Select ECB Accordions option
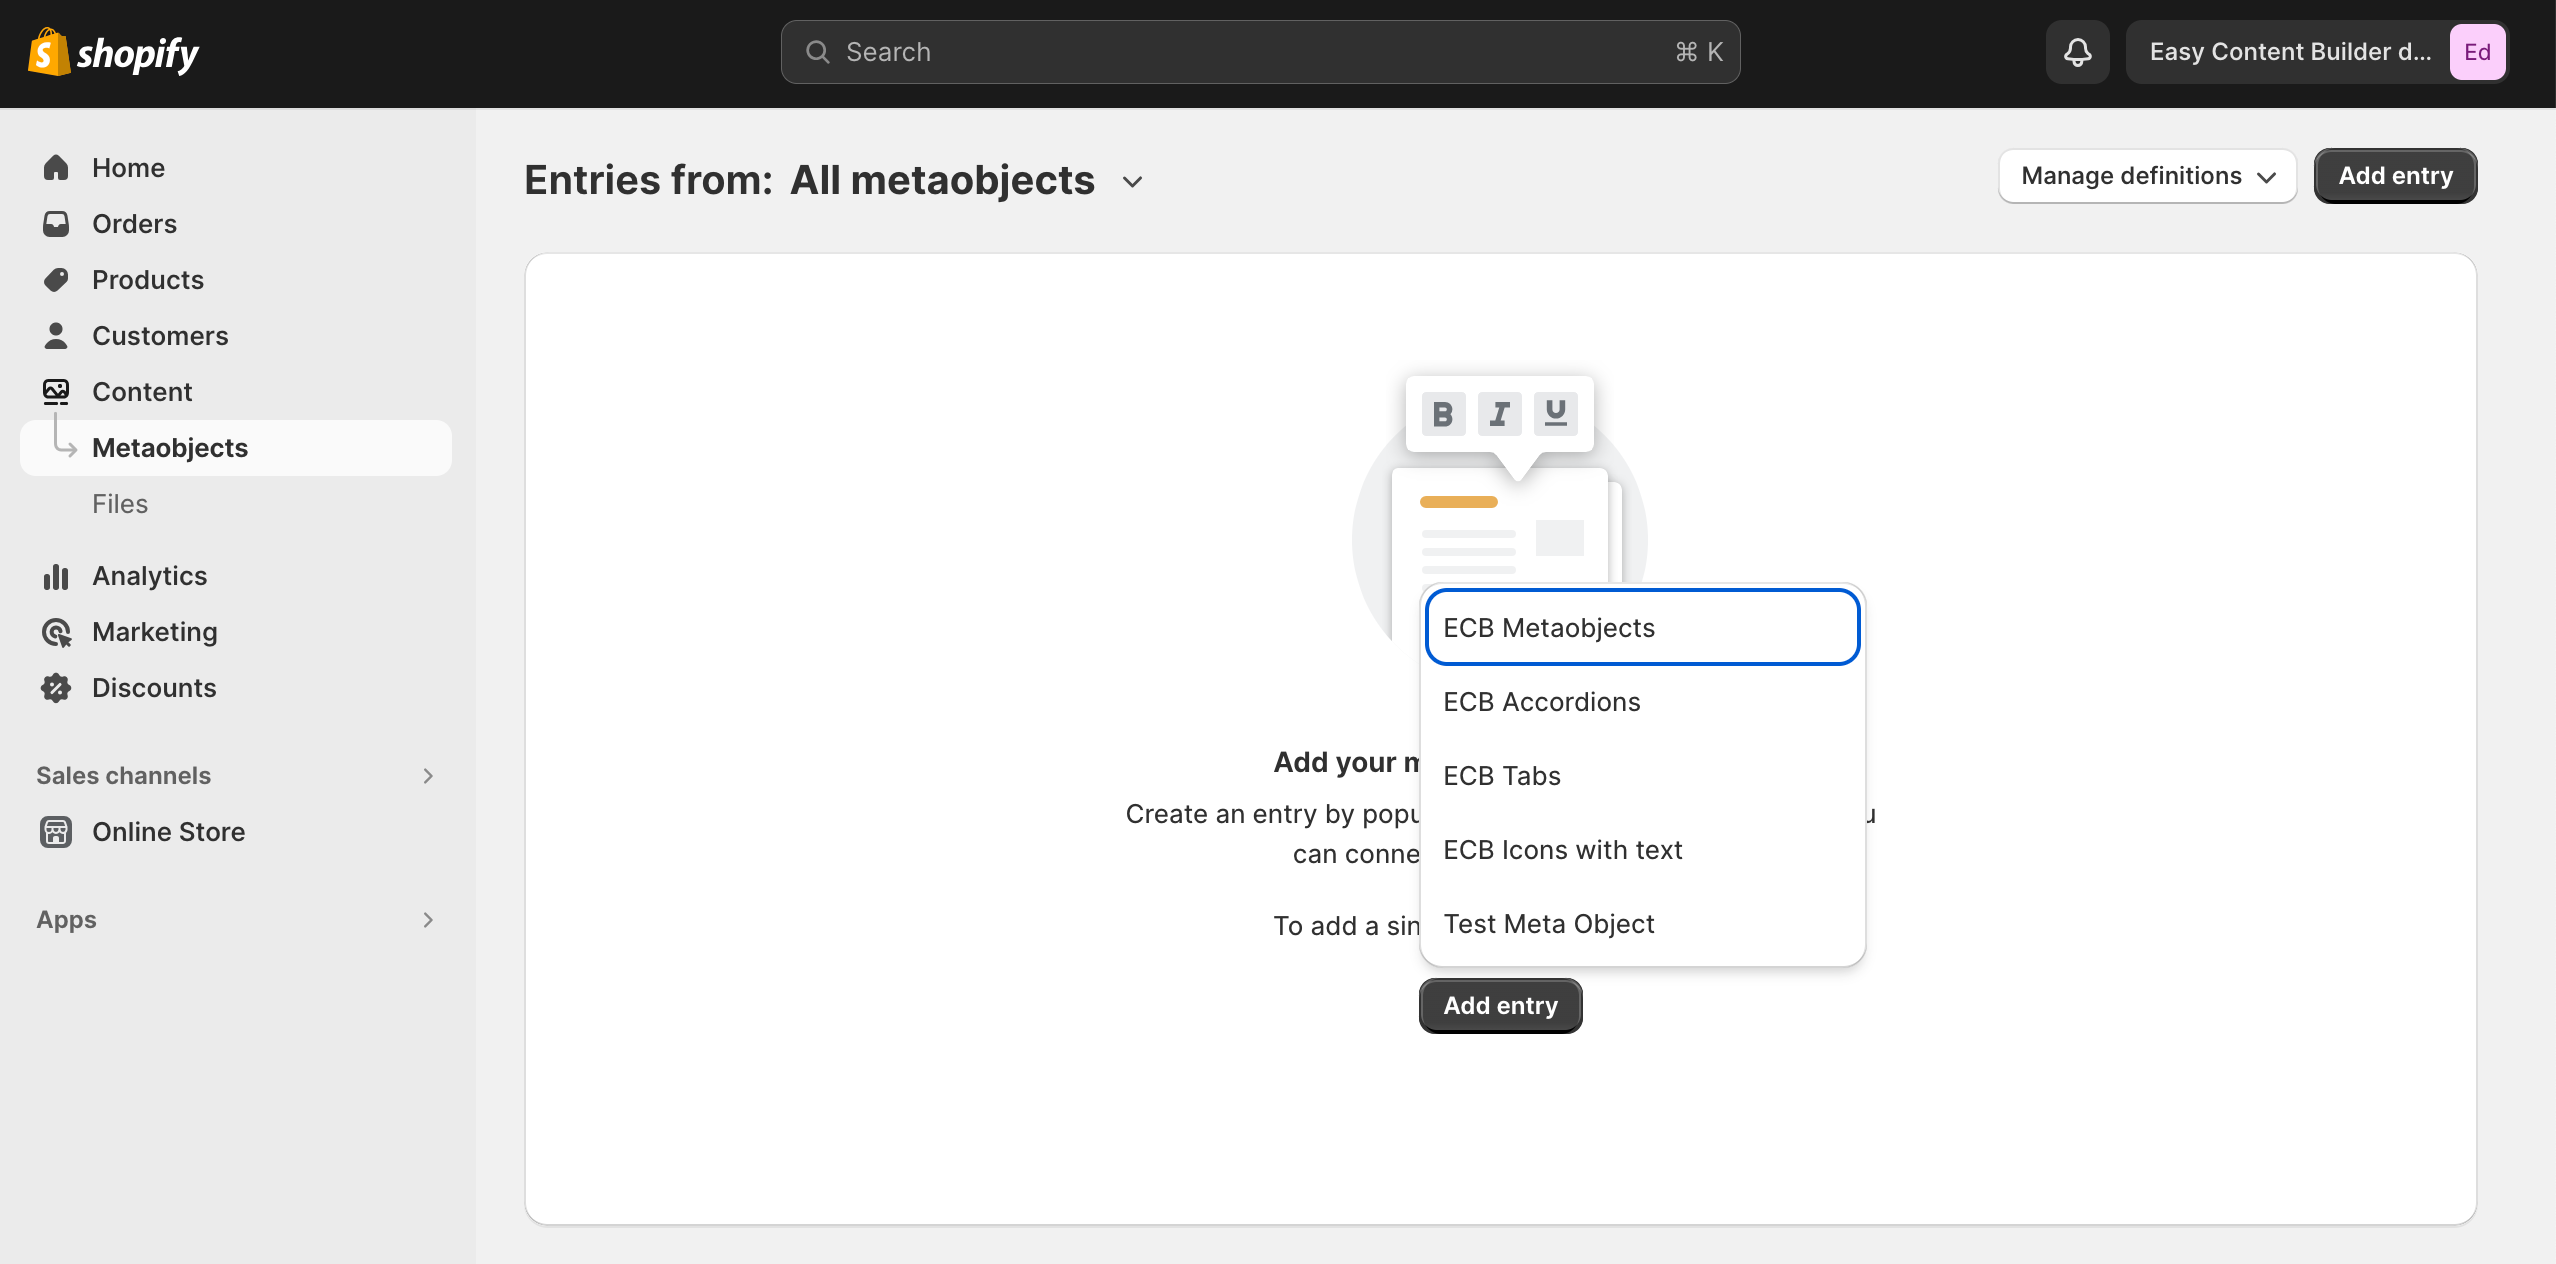The image size is (2556, 1264). (1642, 702)
